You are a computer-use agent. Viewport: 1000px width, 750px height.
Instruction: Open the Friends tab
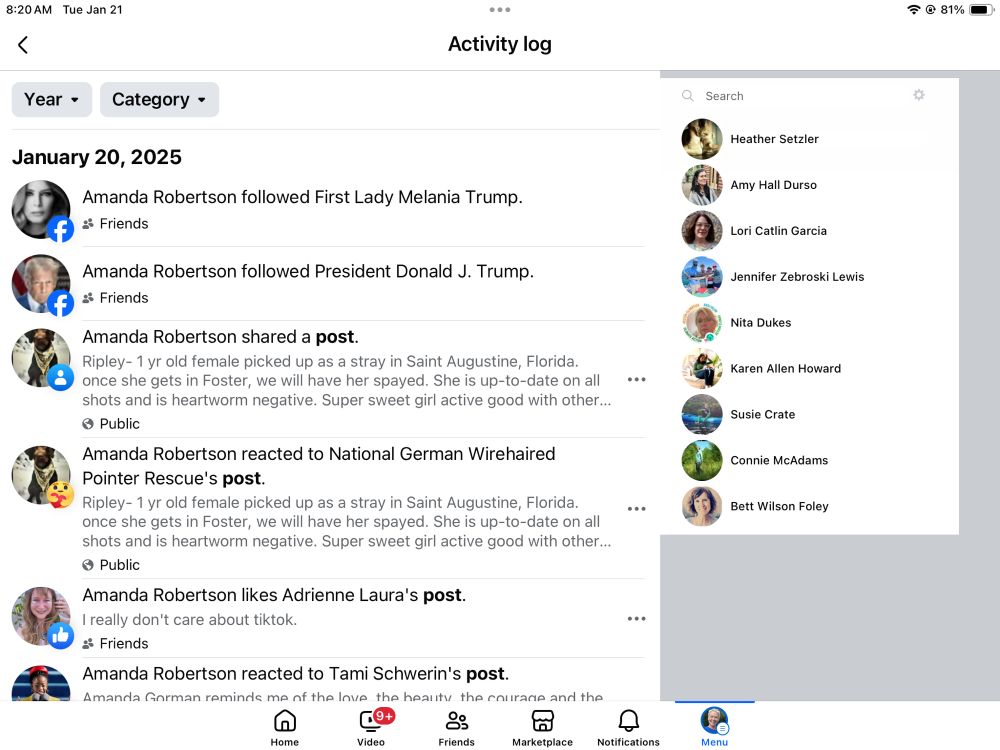tap(457, 728)
